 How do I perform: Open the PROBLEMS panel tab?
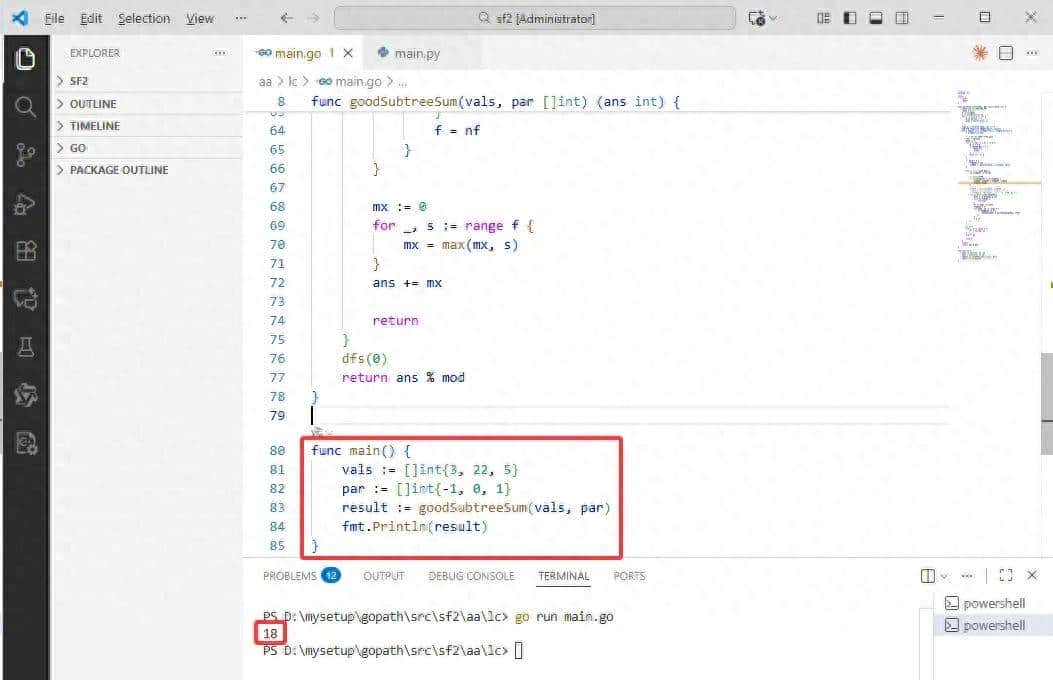tap(302, 576)
